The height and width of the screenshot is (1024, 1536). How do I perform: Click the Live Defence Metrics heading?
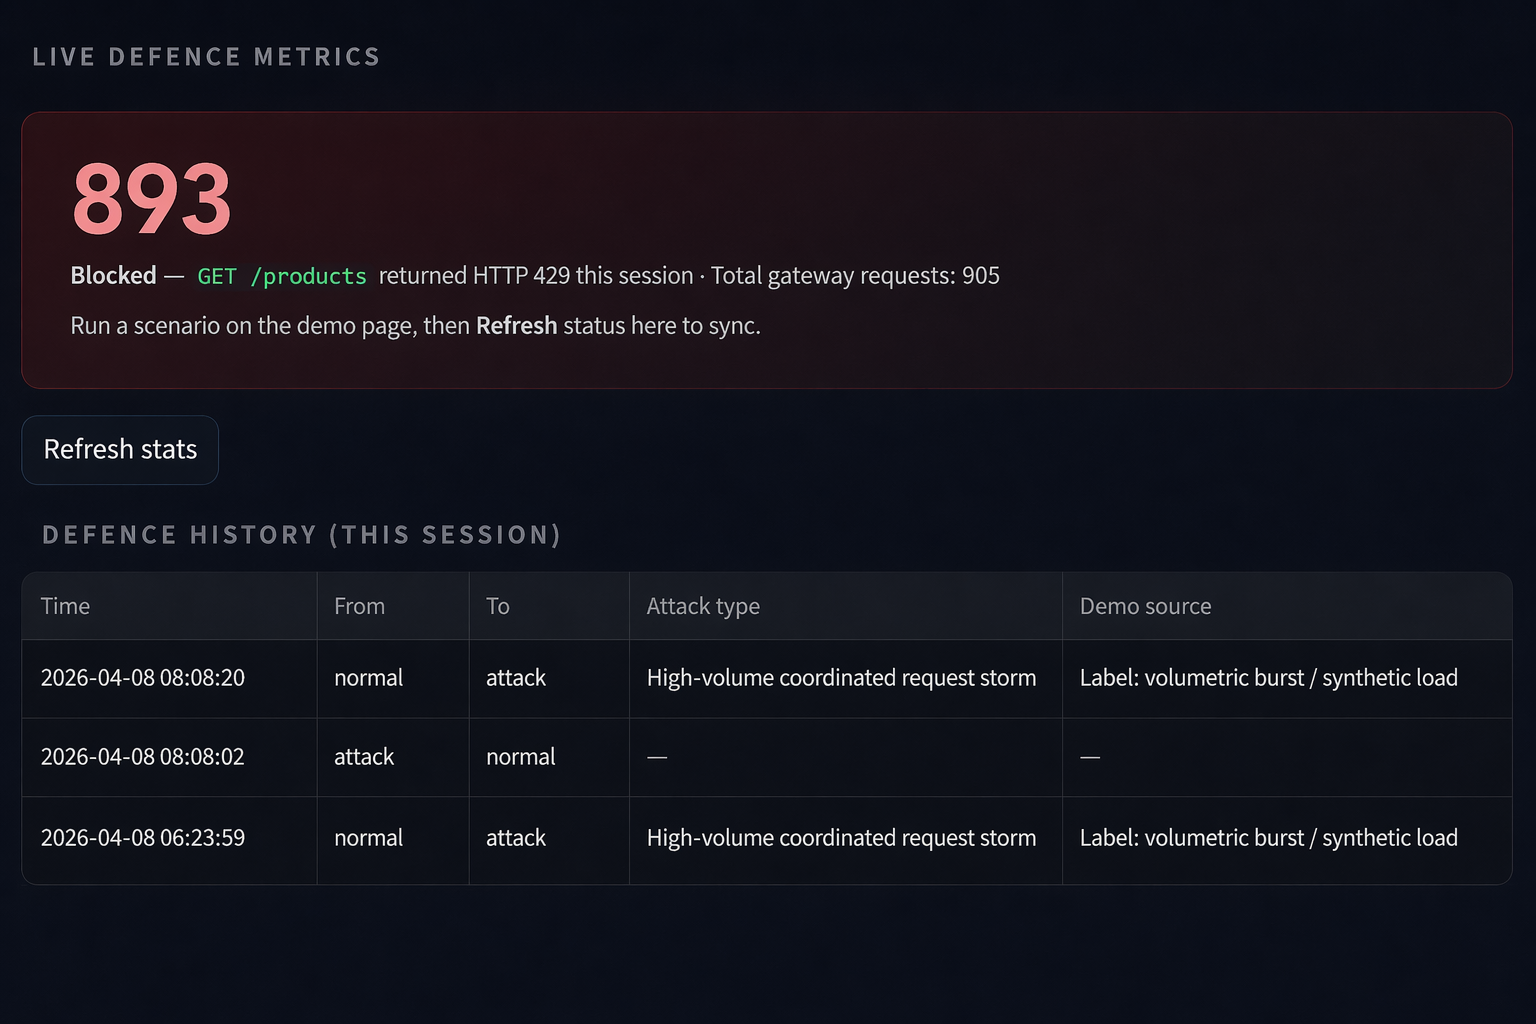point(206,57)
